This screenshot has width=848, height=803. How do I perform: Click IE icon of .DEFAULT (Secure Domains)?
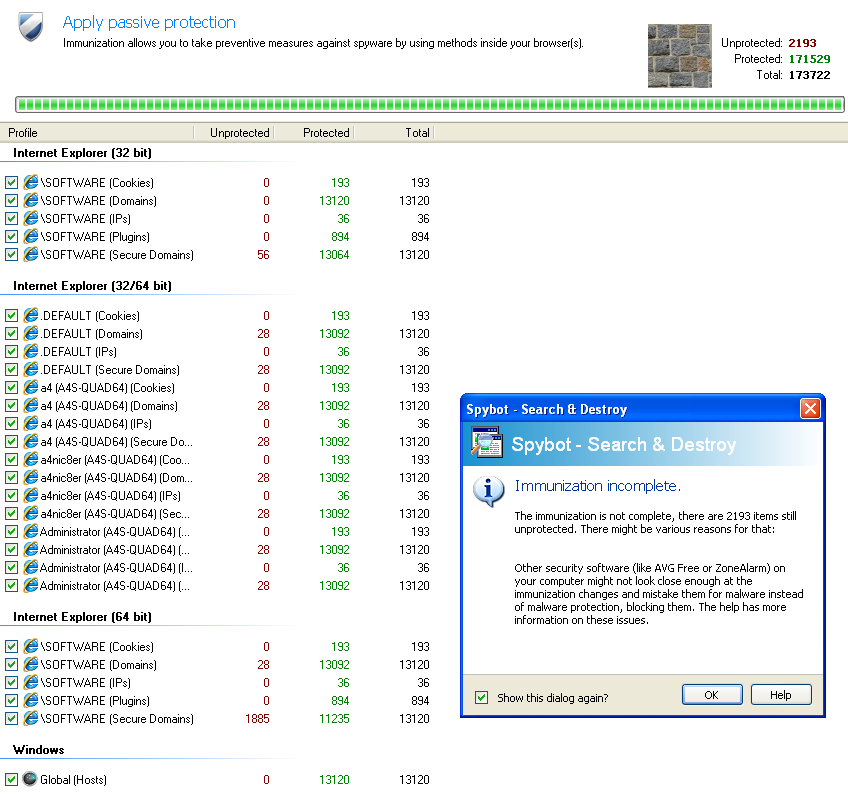tap(31, 369)
